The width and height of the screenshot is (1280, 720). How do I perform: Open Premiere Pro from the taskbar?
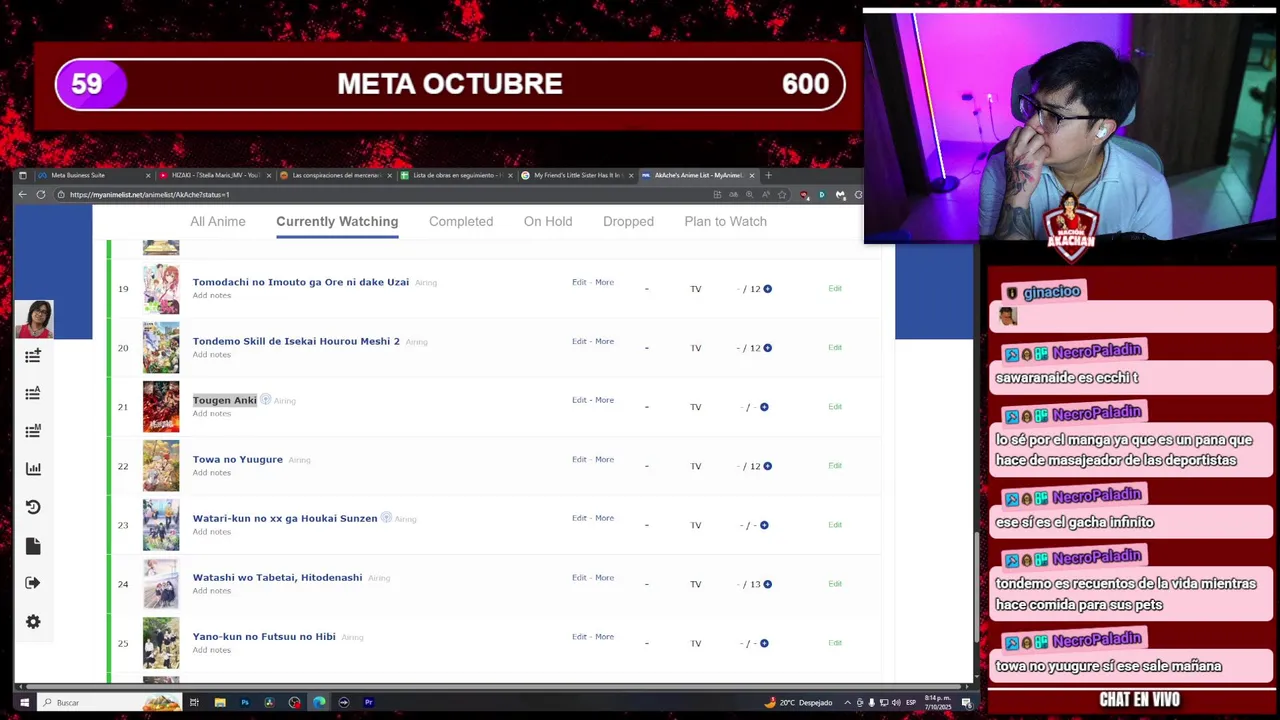(x=368, y=702)
